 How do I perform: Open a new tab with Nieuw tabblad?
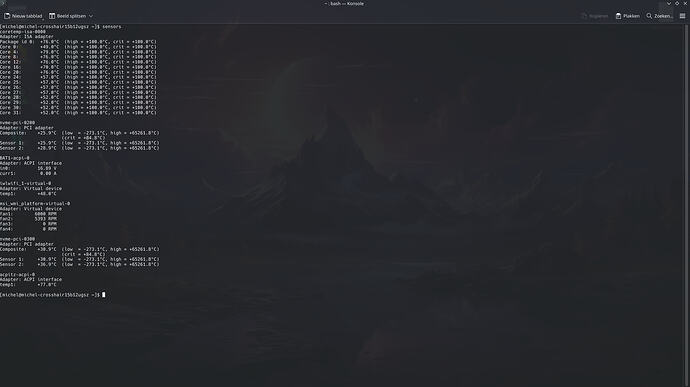pyautogui.click(x=23, y=16)
